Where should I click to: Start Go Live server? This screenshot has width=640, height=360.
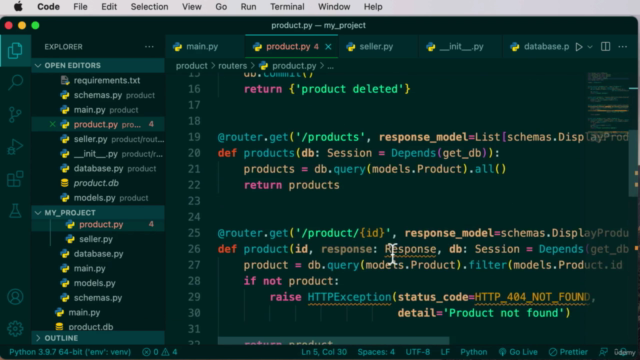coord(518,352)
